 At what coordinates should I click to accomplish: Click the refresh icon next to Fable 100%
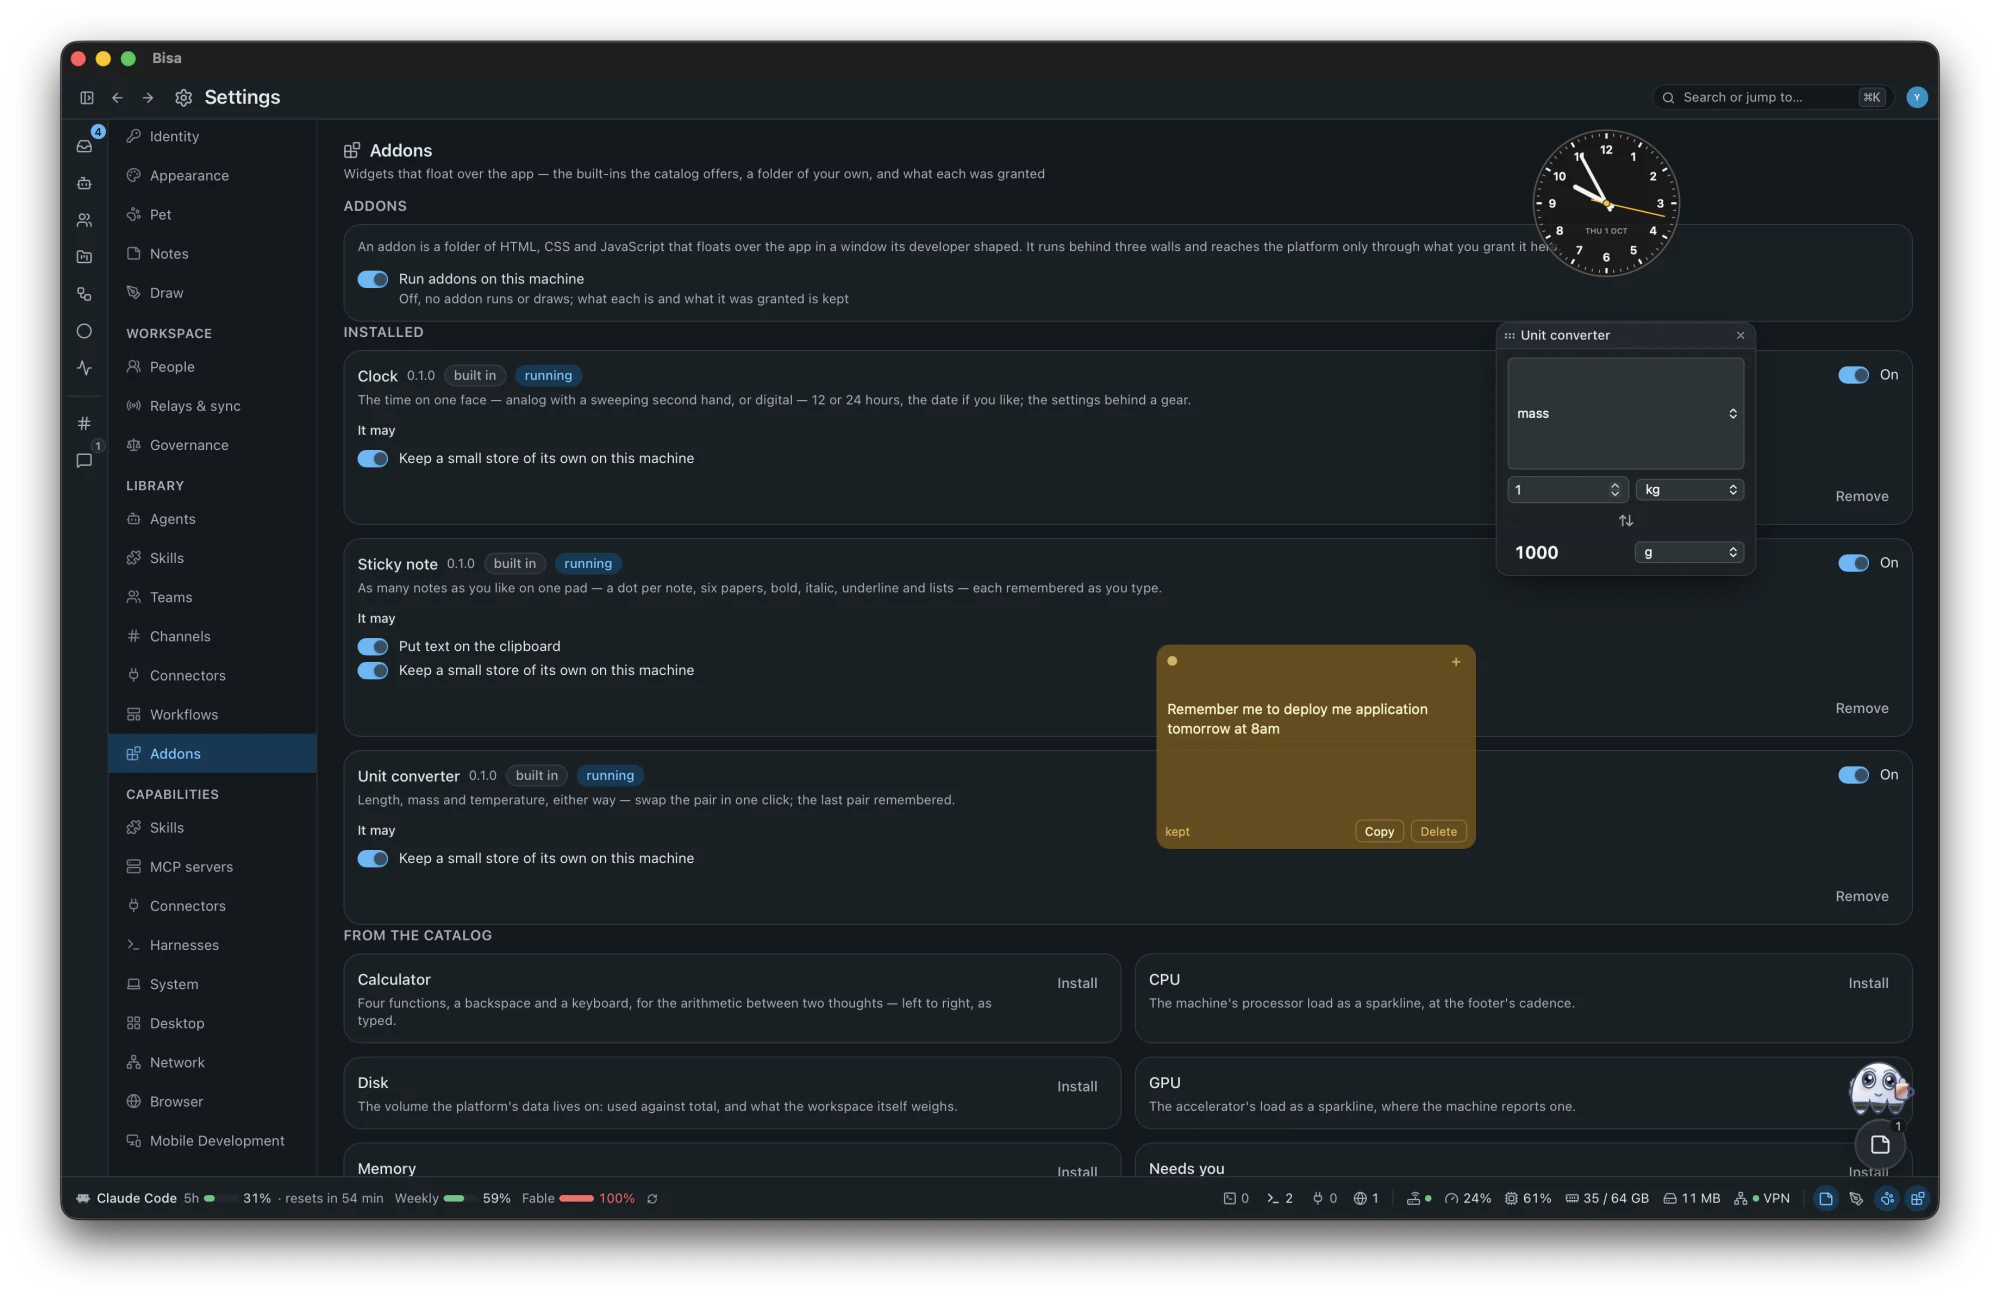(x=652, y=1198)
